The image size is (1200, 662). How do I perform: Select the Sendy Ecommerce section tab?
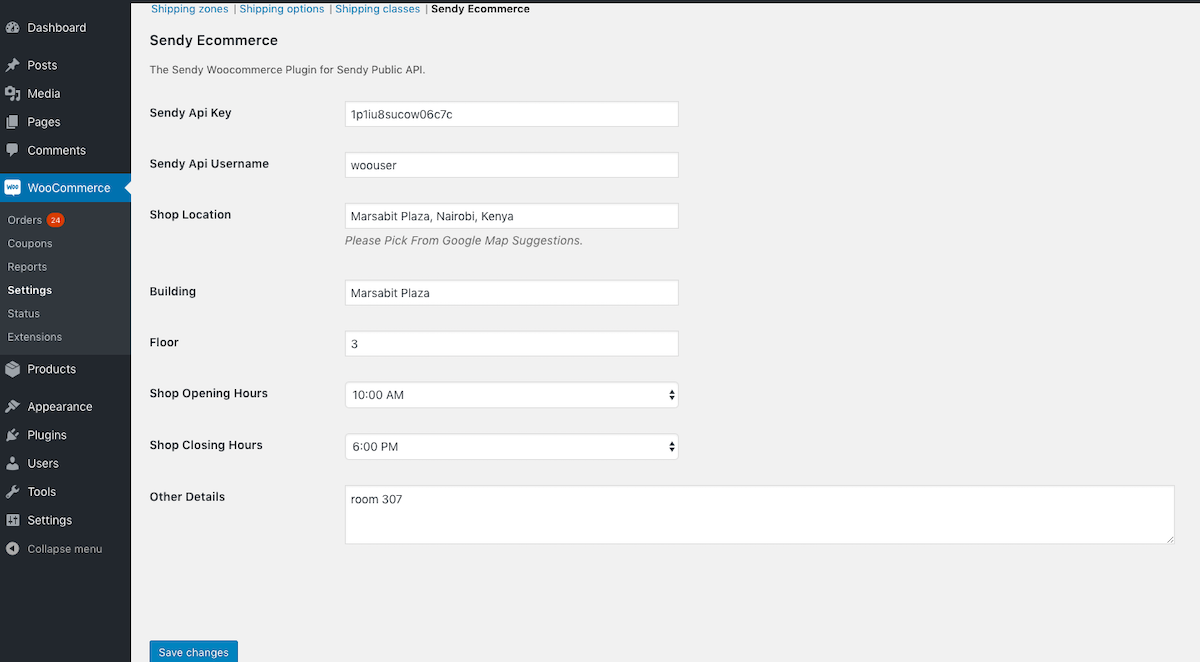pyautogui.click(x=481, y=9)
